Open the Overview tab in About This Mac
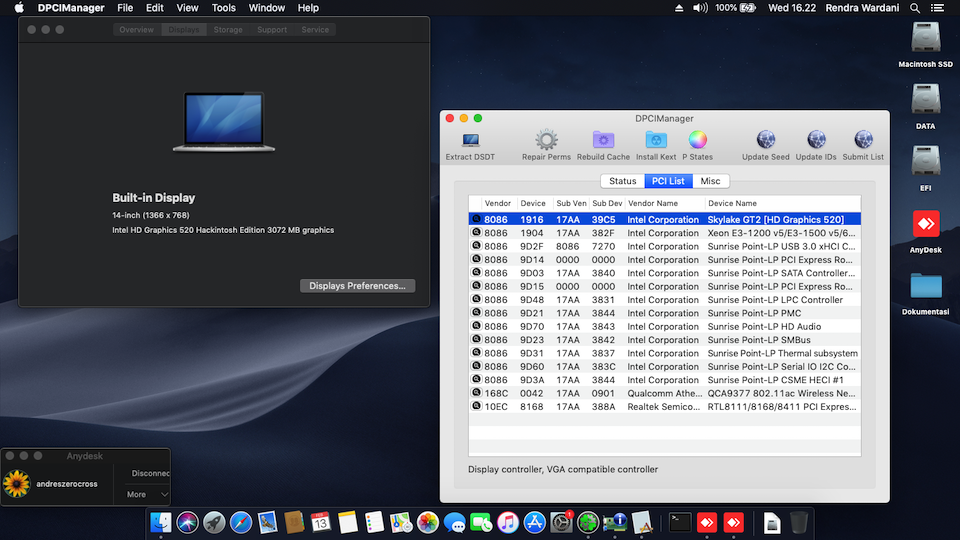 tap(137, 29)
